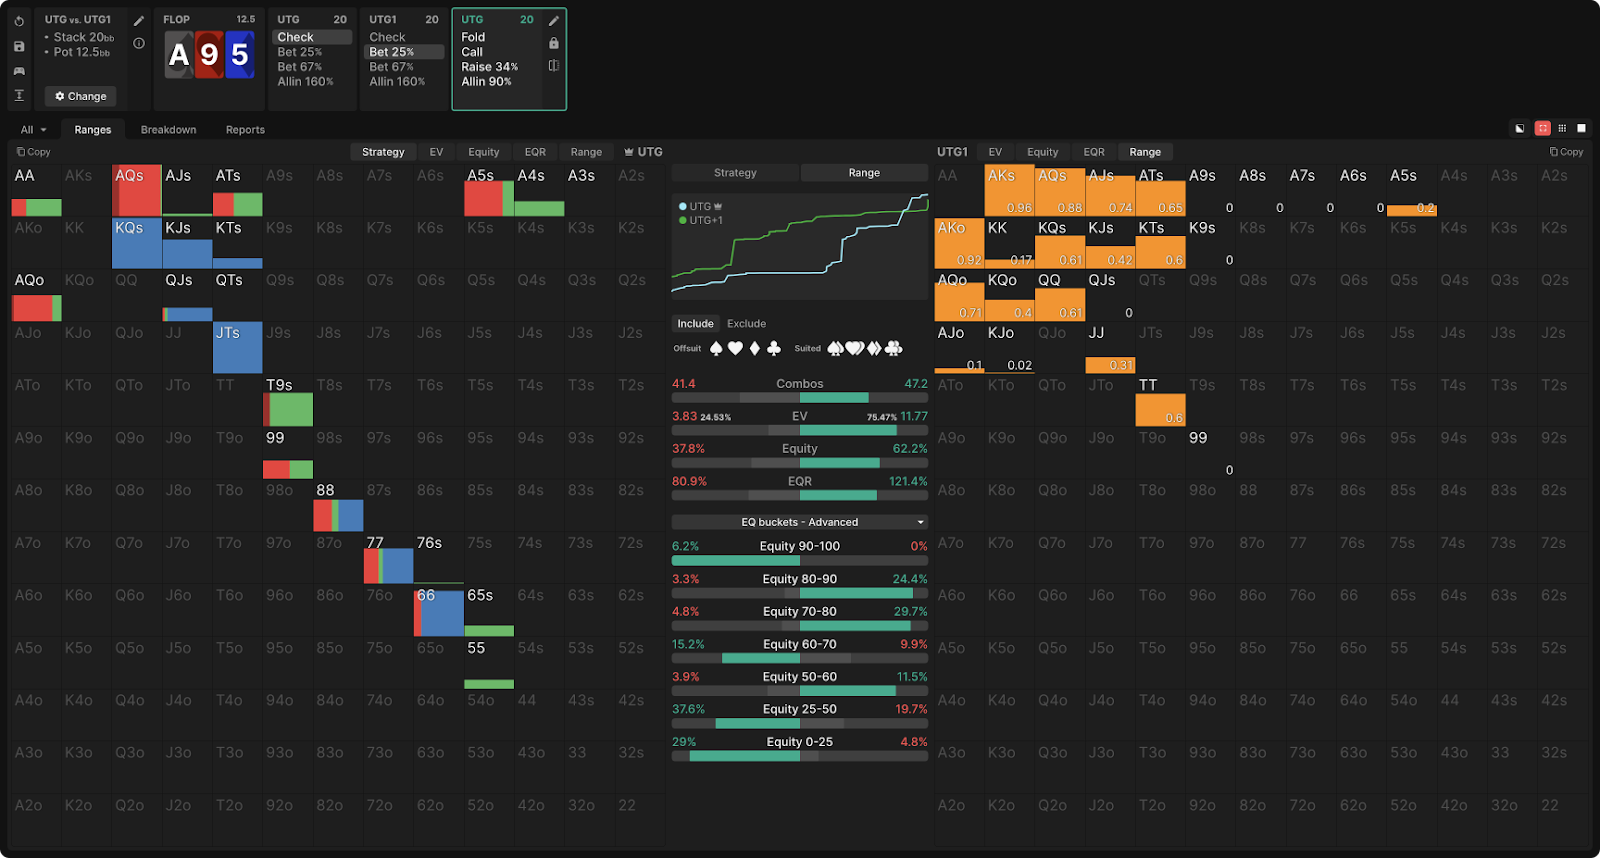Toggle the offsuit spade filter
The height and width of the screenshot is (858, 1600).
pyautogui.click(x=716, y=348)
